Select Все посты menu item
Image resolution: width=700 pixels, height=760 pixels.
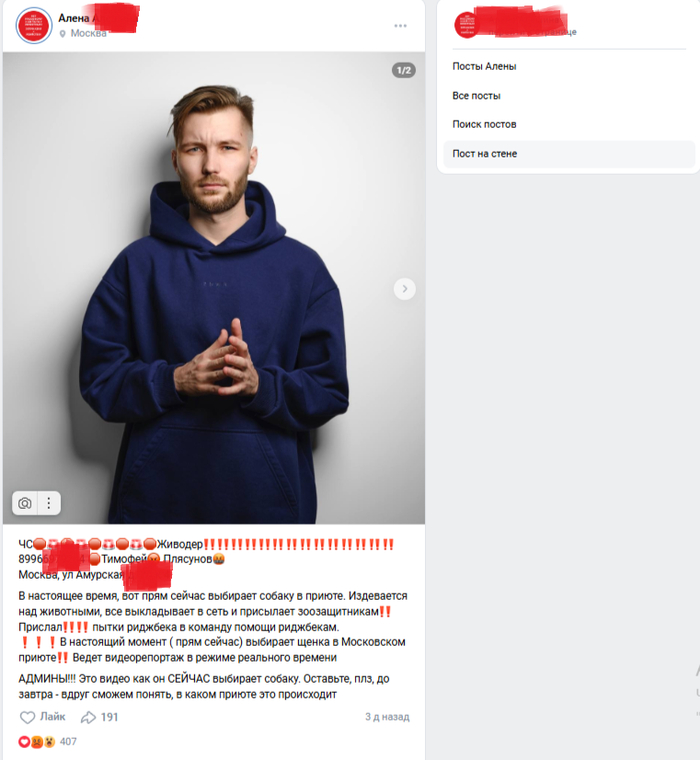pyautogui.click(x=476, y=96)
